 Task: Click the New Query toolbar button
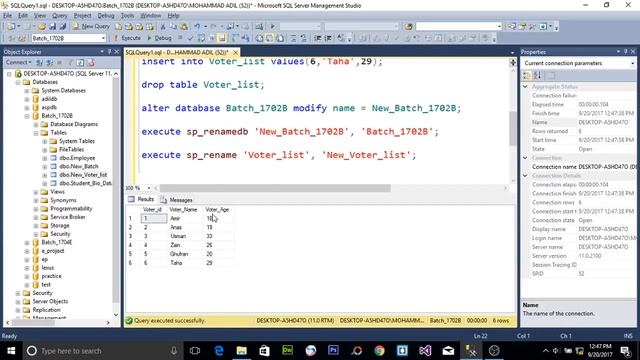coord(91,27)
